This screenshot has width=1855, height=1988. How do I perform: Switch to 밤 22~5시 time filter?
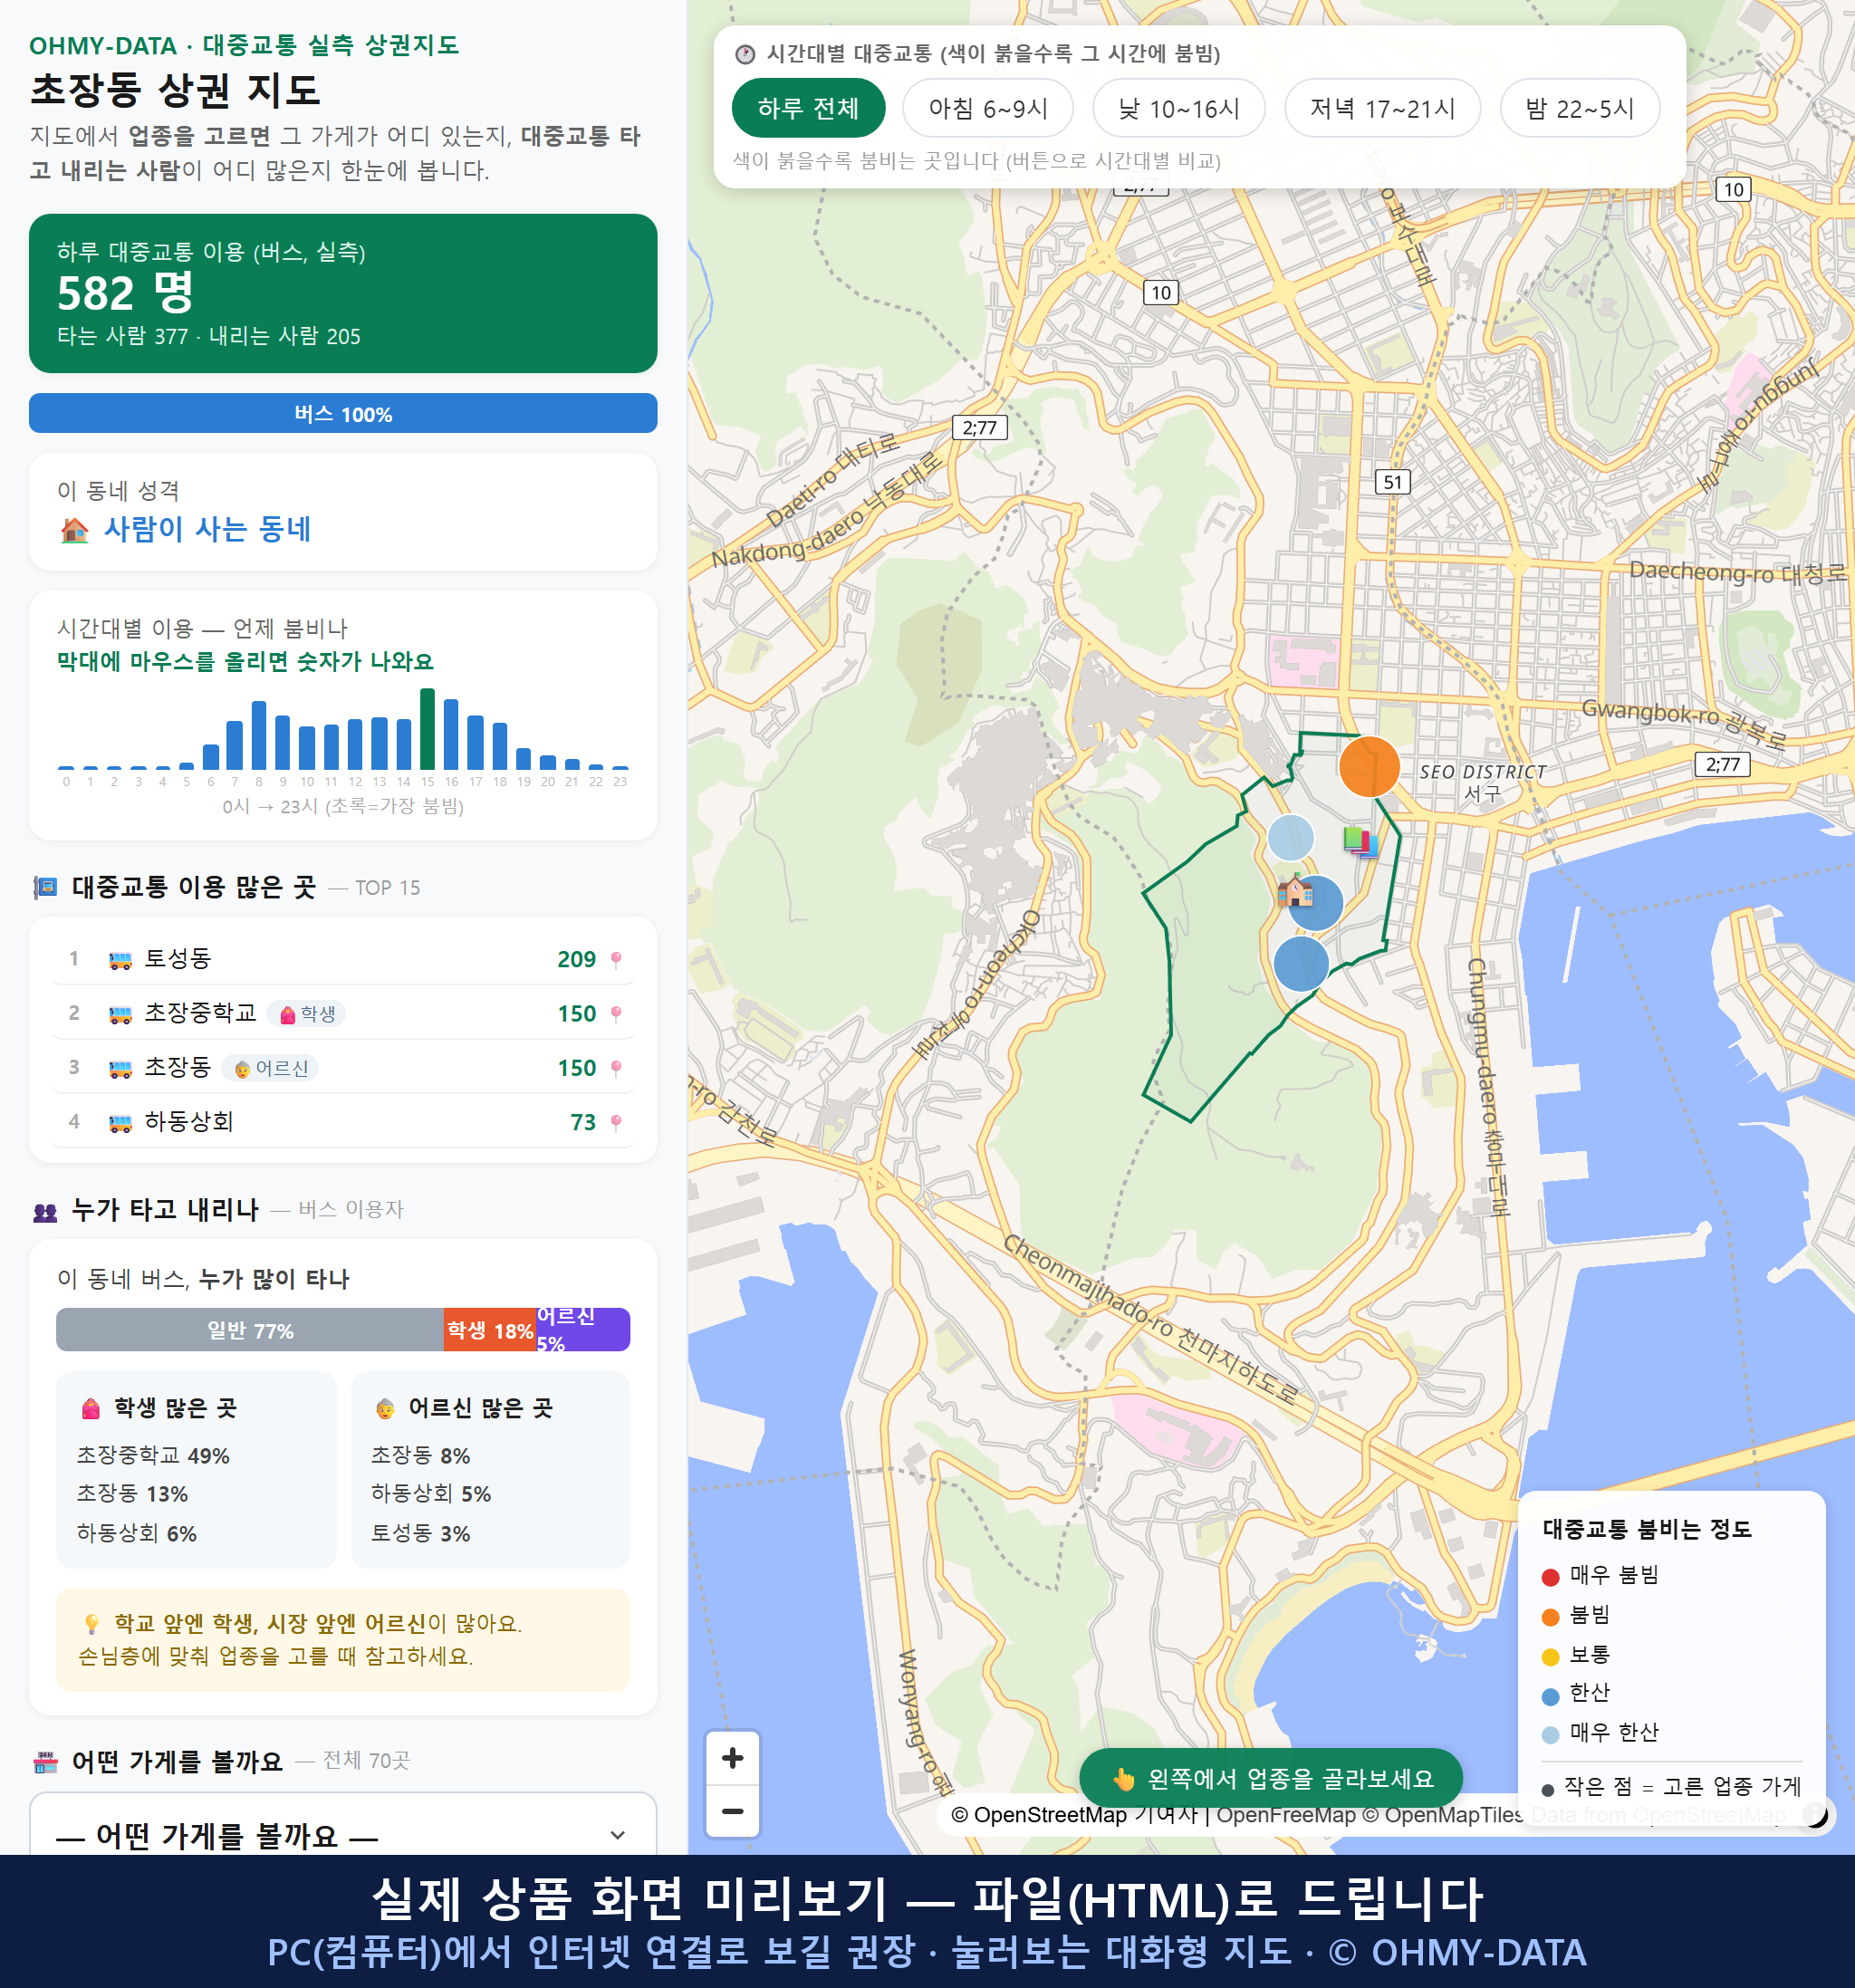coord(1580,108)
